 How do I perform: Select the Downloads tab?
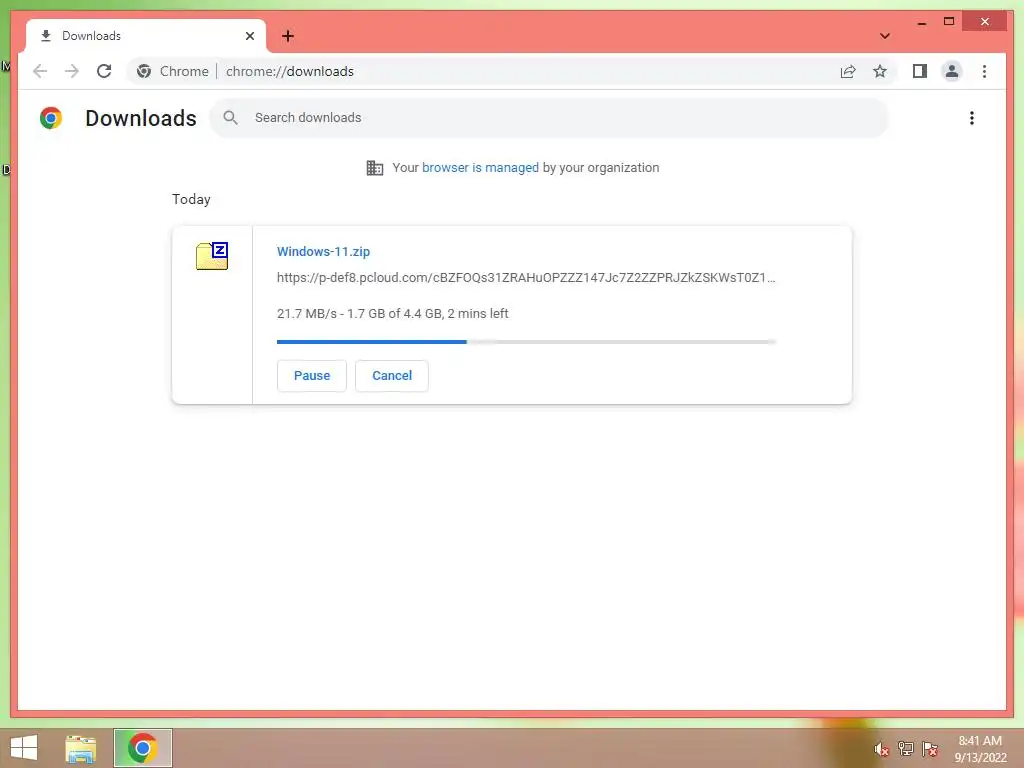point(146,36)
